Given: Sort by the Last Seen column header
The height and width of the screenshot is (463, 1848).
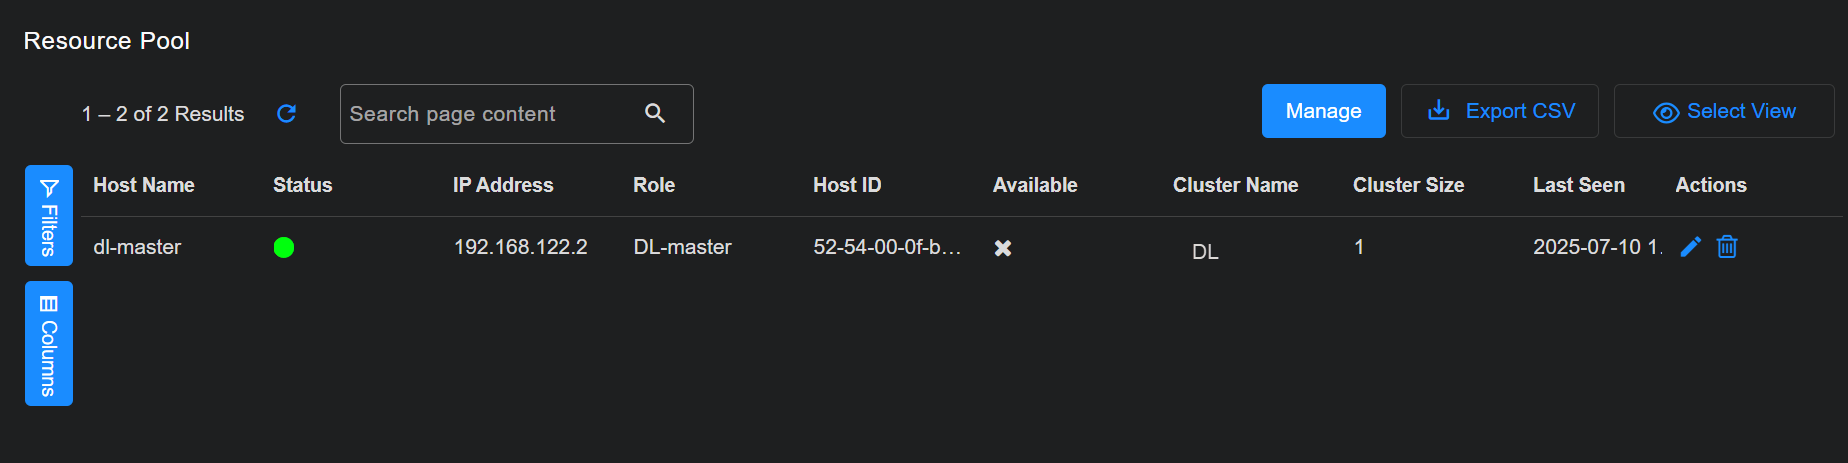Looking at the screenshot, I should [1579, 185].
